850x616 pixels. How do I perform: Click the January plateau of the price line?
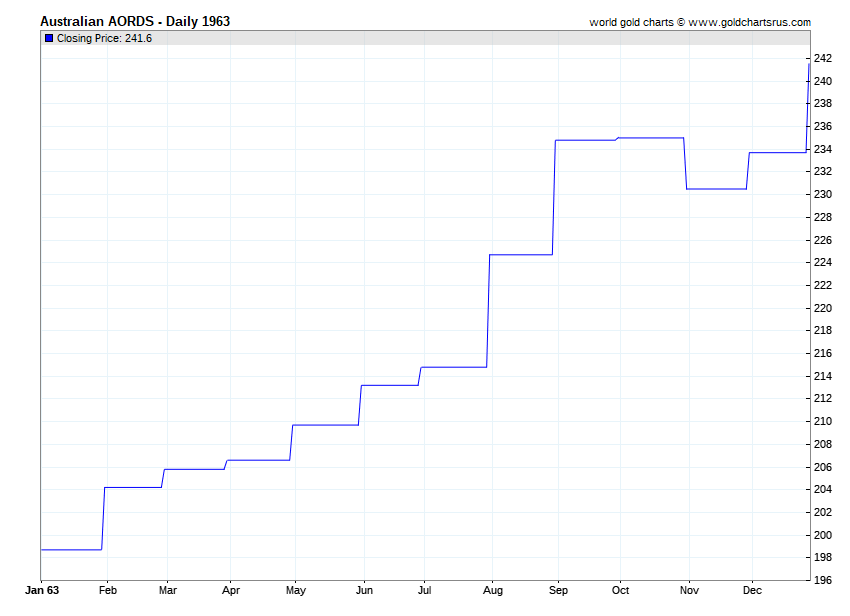tap(71, 549)
